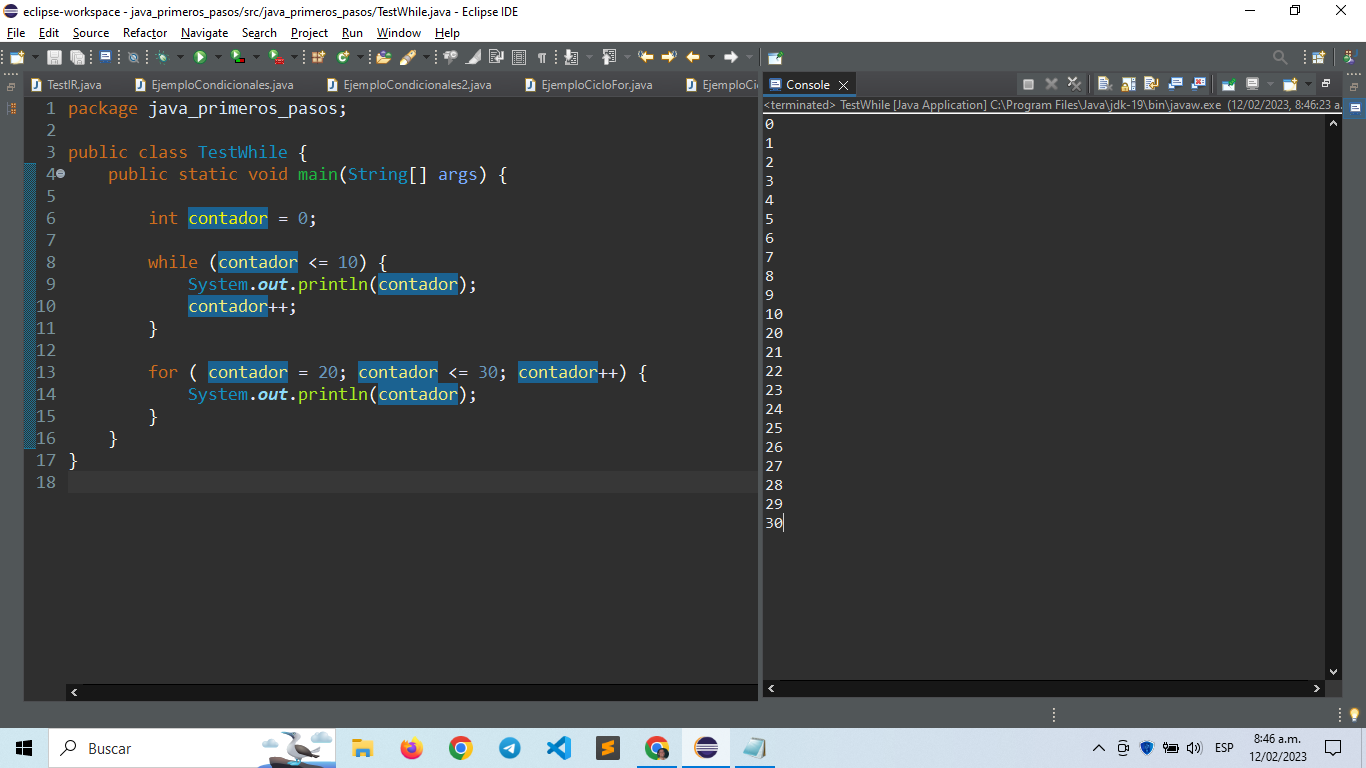1366x768 pixels.
Task: Click the Console vertical scrollbar down arrow
Action: (x=1333, y=672)
